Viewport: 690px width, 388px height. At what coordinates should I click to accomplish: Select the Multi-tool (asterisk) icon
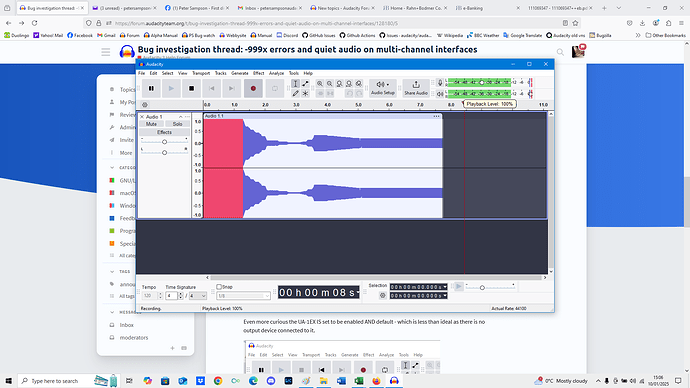click(305, 93)
